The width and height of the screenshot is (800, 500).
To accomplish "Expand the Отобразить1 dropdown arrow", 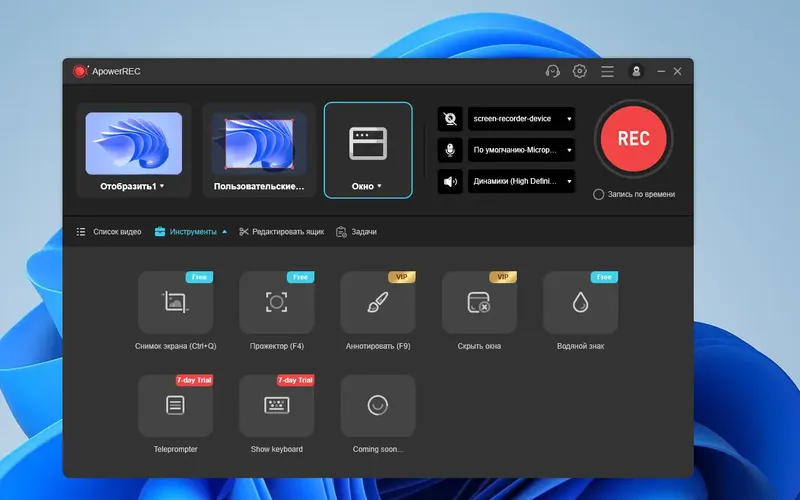I will tap(162, 186).
